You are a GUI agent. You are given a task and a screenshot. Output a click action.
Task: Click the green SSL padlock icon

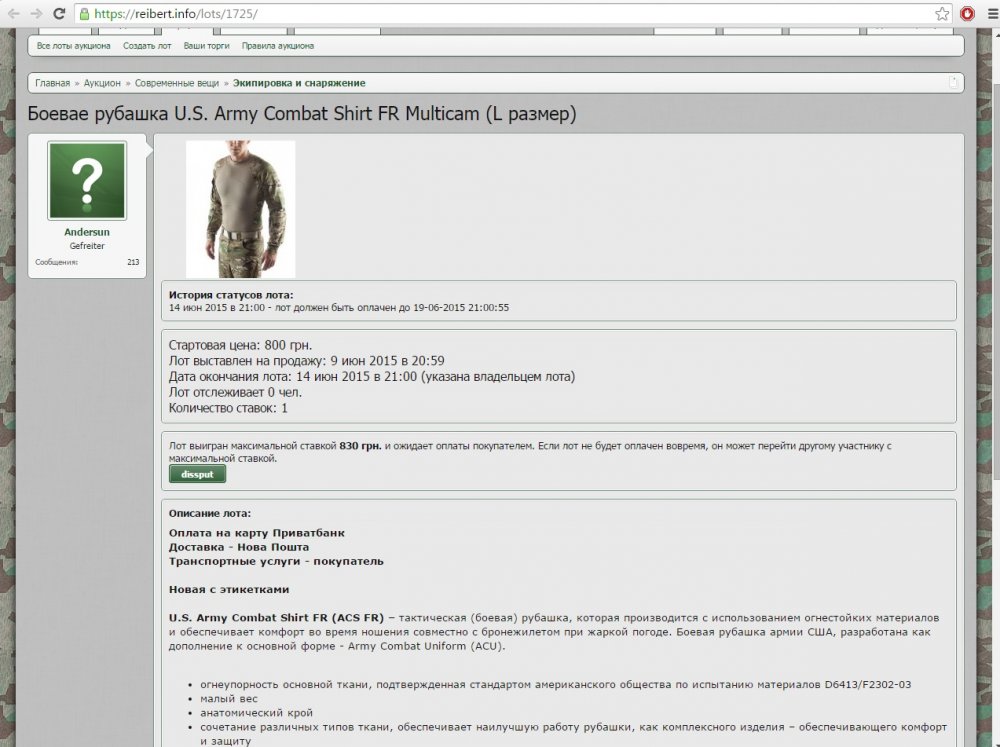coord(85,14)
